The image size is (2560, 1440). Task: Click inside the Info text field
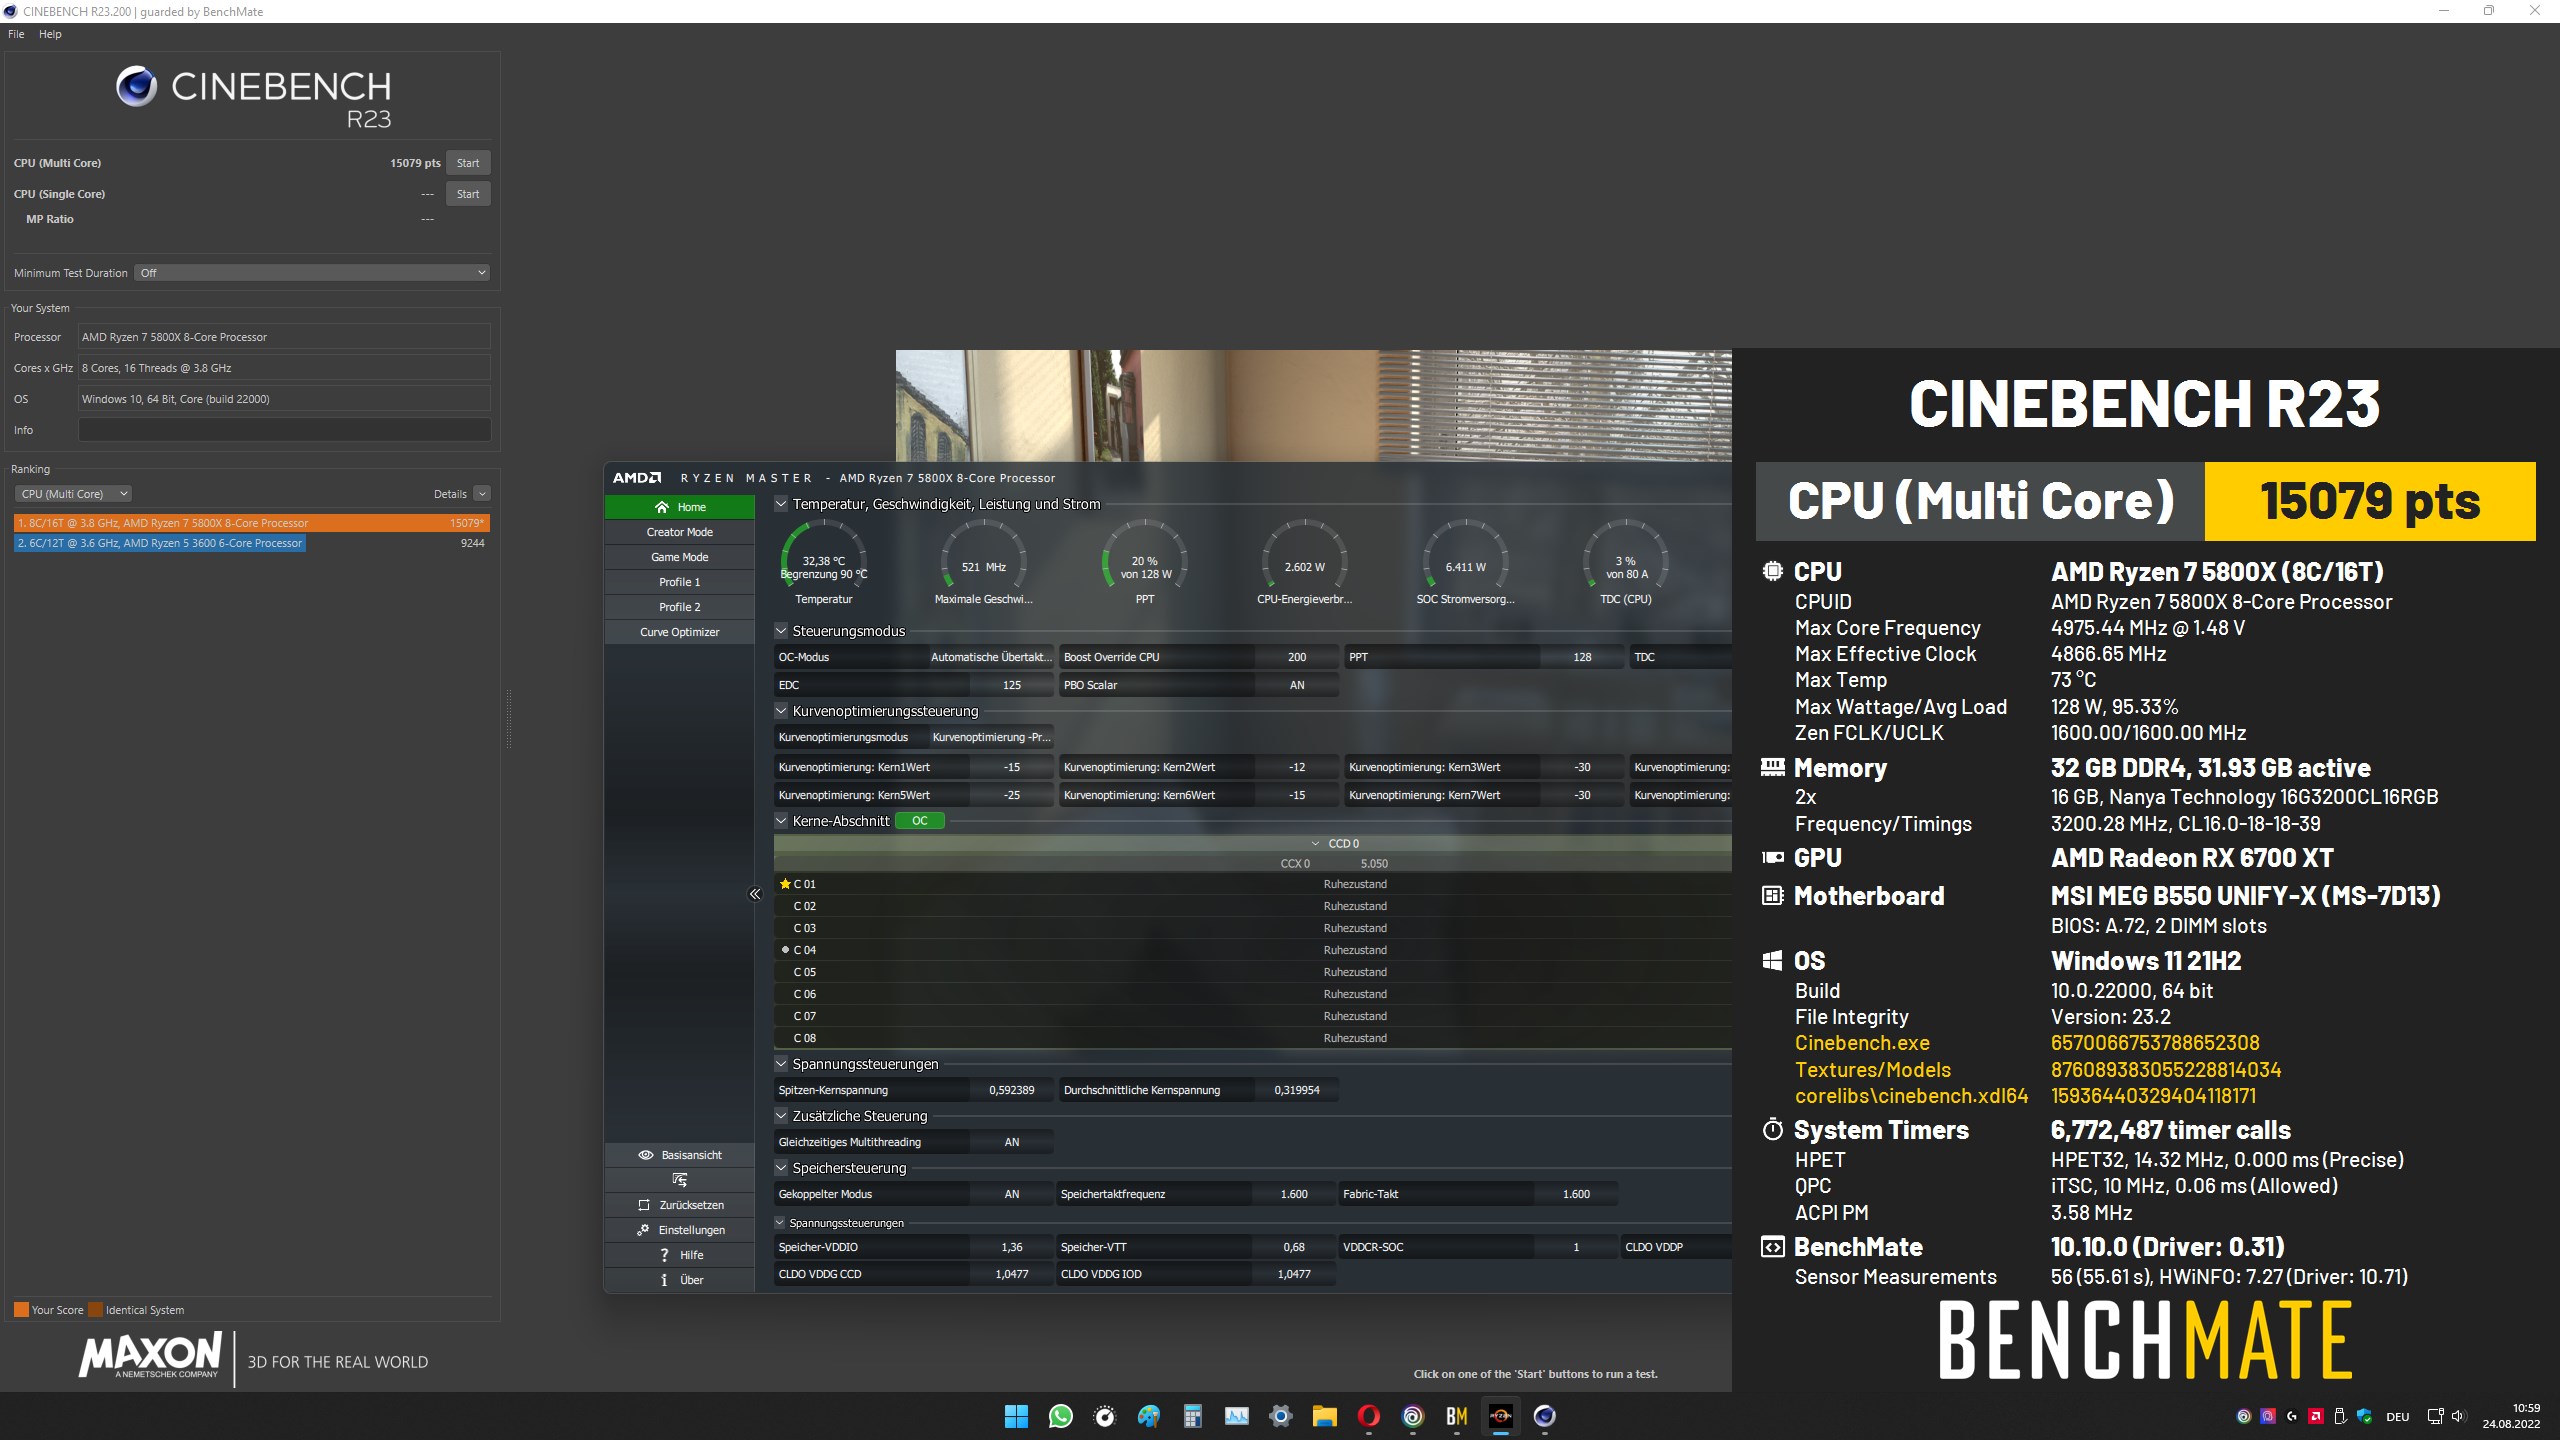(283, 430)
